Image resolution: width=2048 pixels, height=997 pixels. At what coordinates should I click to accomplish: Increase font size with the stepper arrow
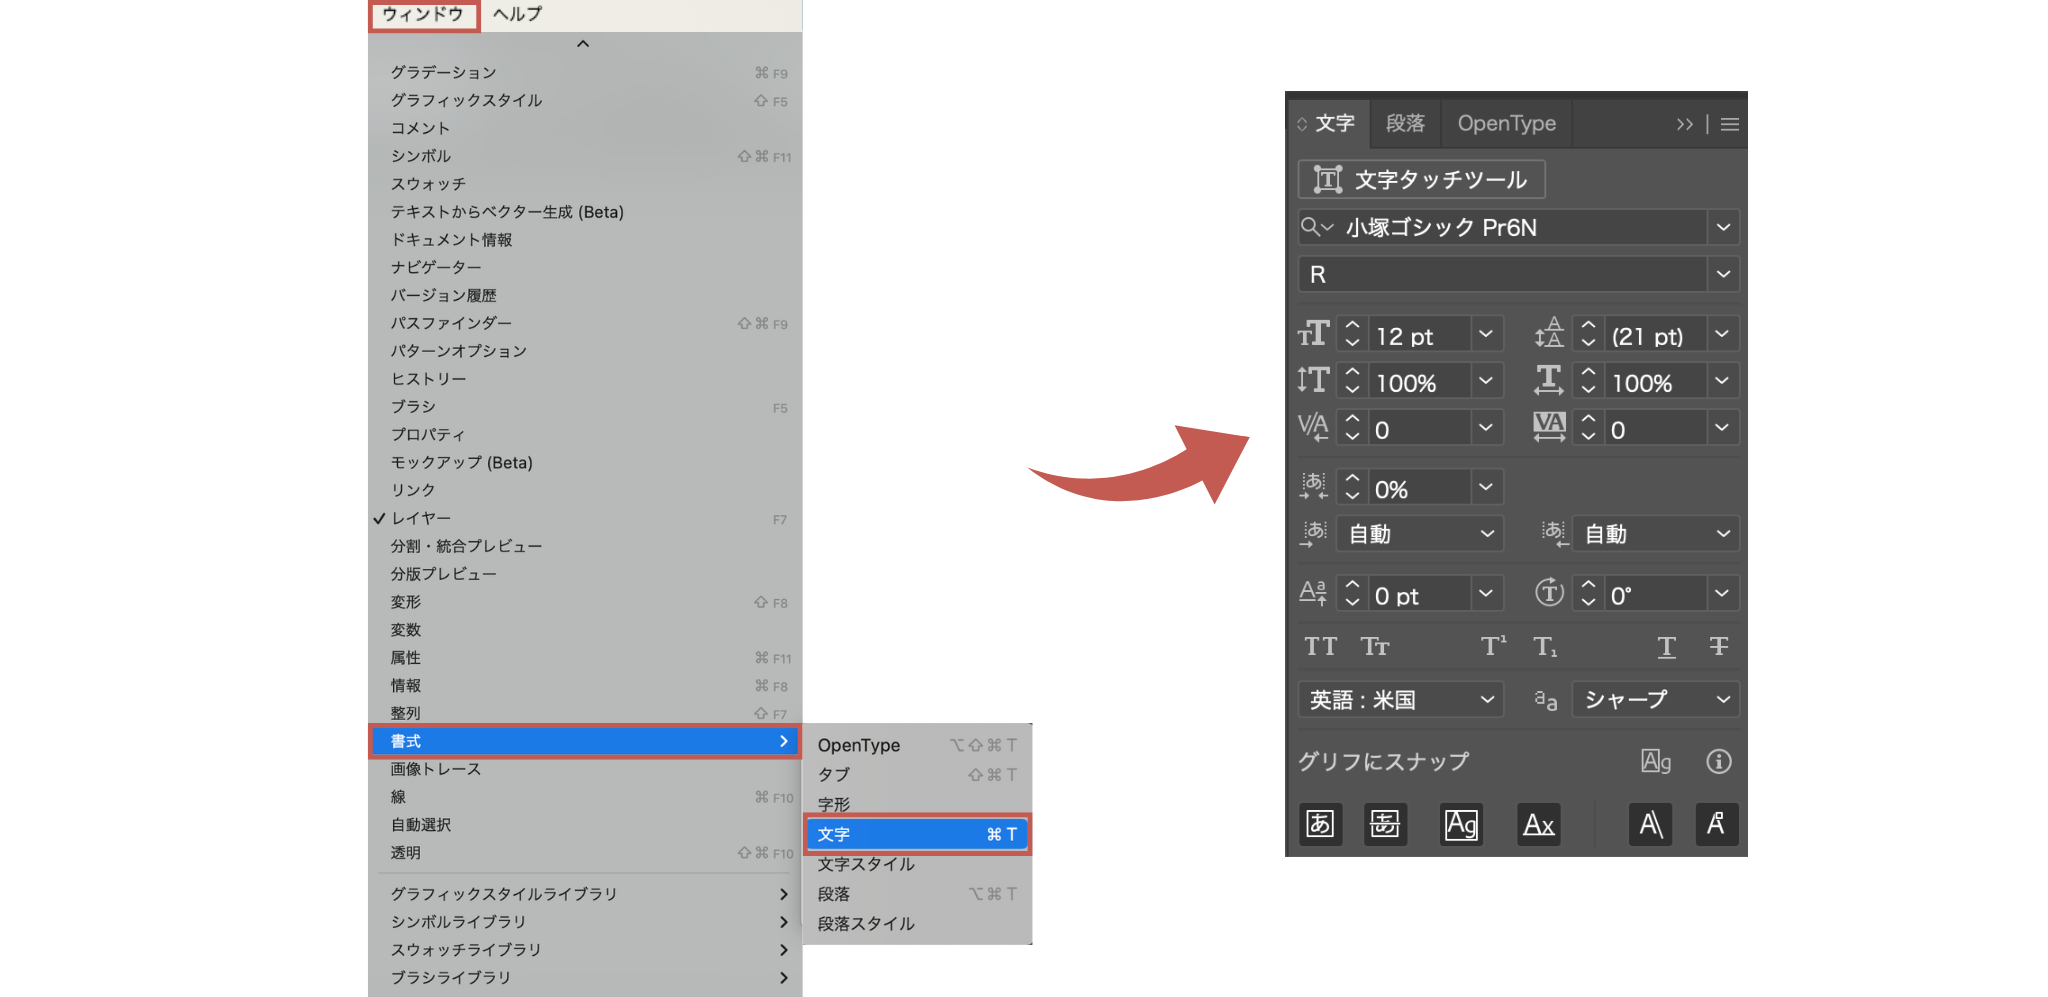click(x=1351, y=328)
